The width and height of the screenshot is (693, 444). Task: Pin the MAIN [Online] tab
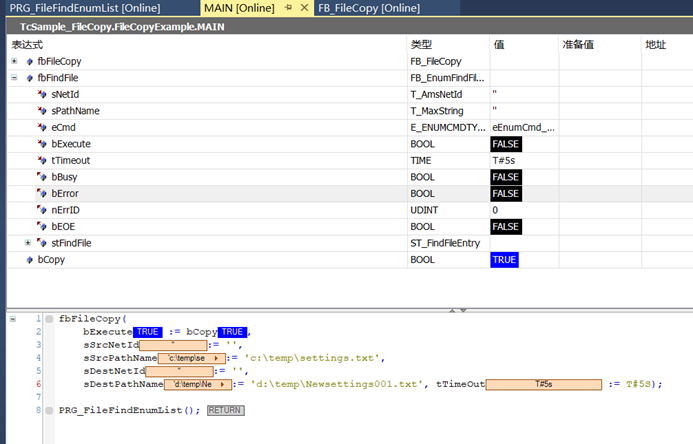click(289, 8)
